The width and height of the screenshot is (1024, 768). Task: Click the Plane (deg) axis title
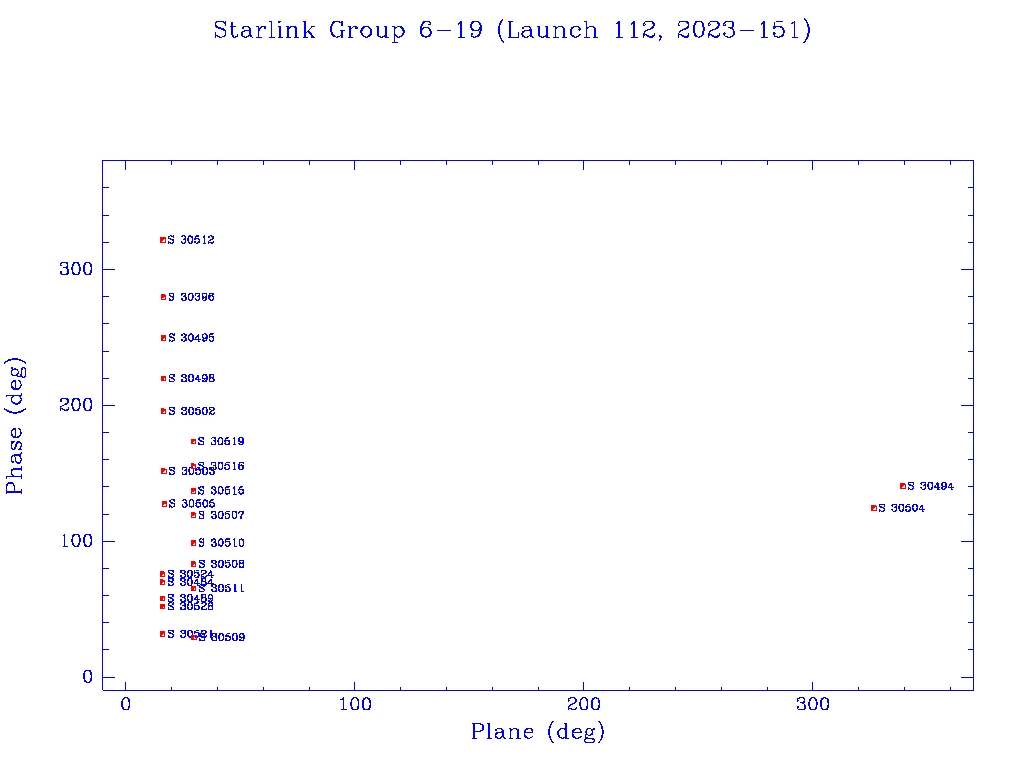coord(538,732)
